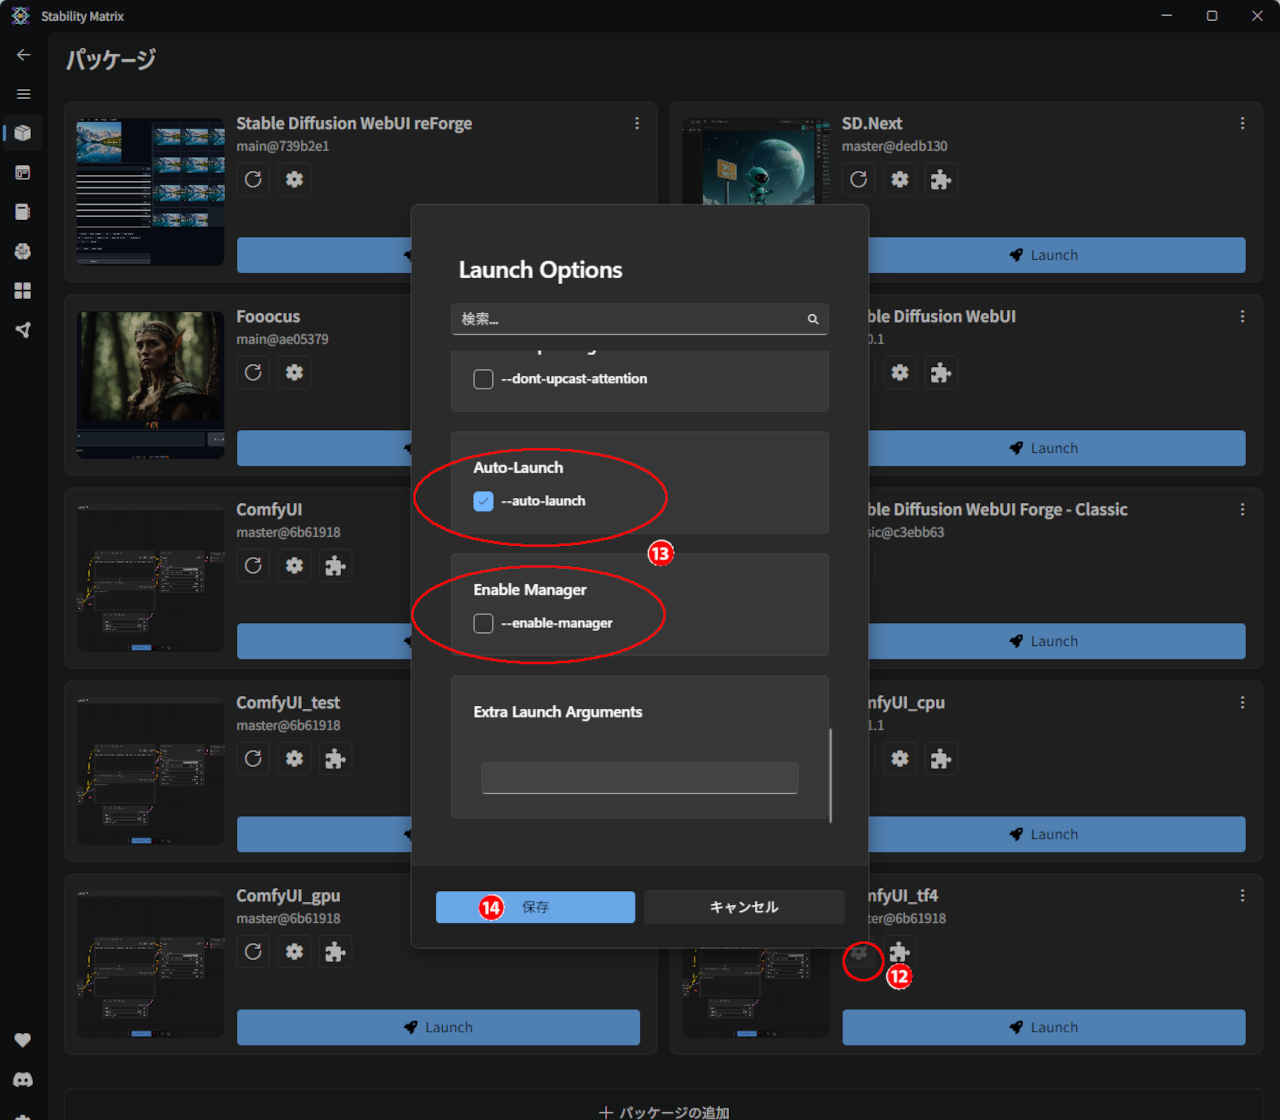Open launch options gear for reForge

point(294,179)
